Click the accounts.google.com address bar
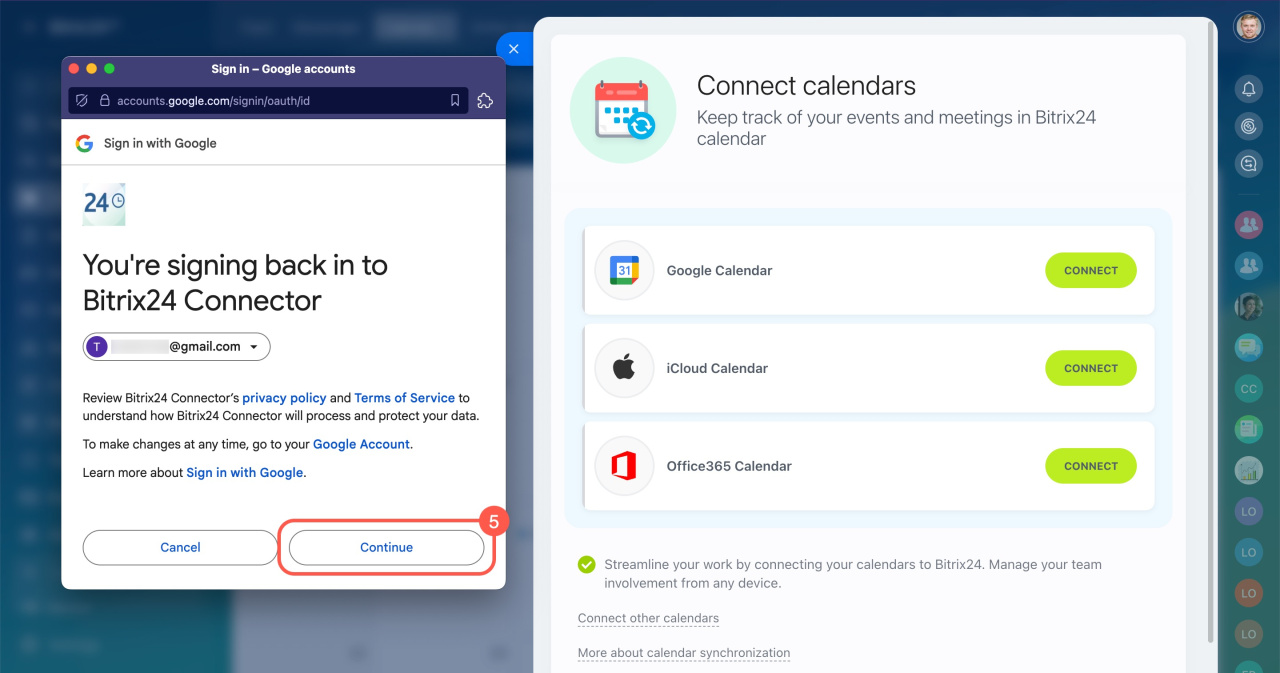The image size is (1280, 673). tap(269, 100)
